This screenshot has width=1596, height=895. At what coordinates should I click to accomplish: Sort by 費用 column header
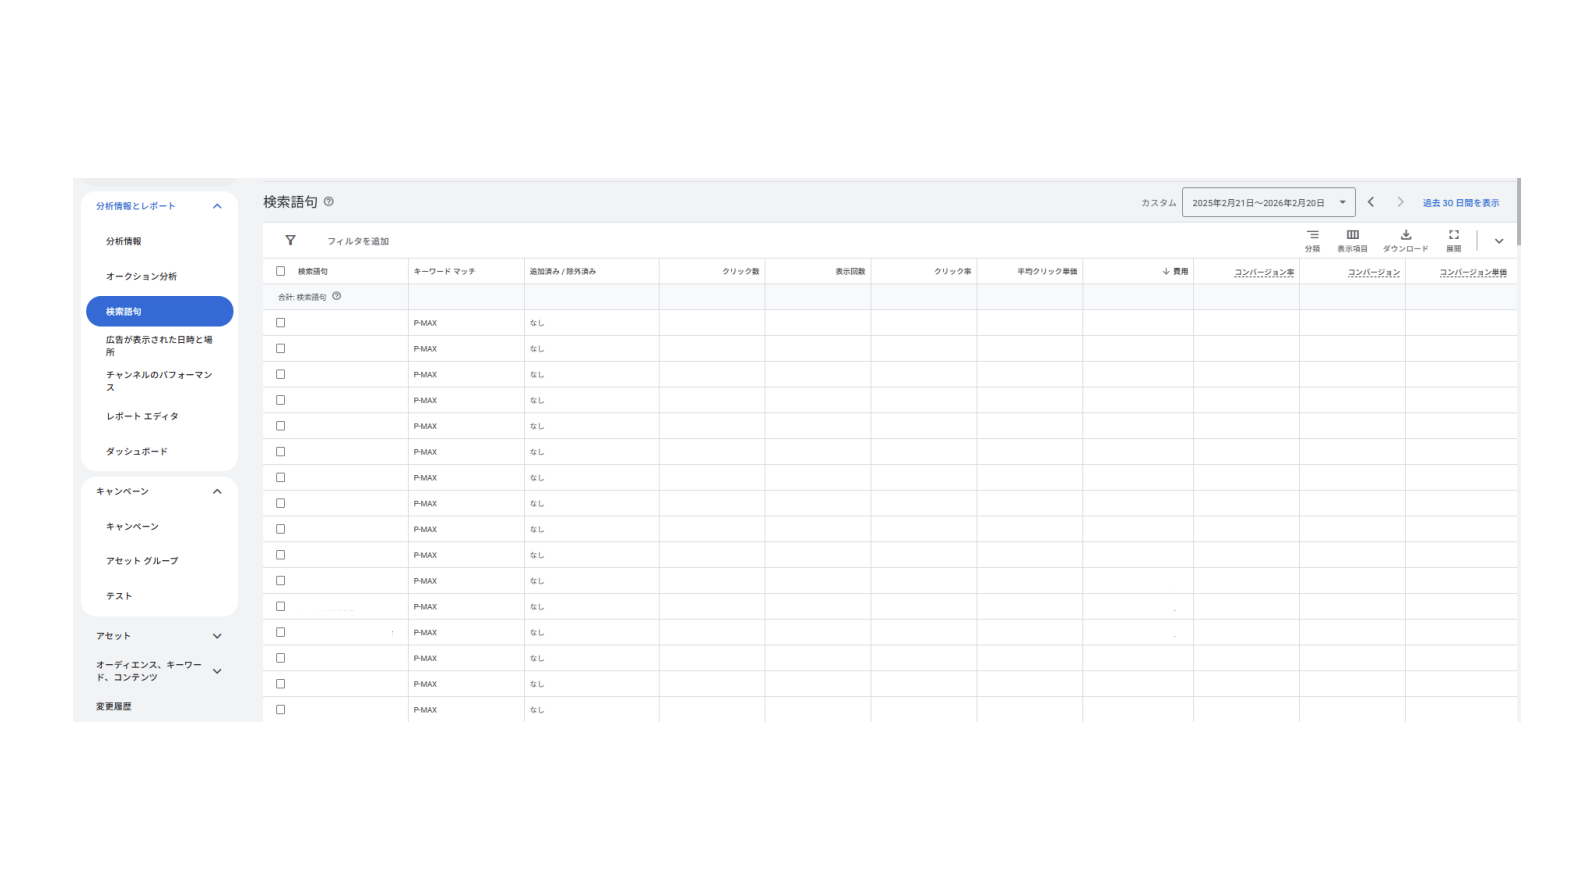(1176, 271)
